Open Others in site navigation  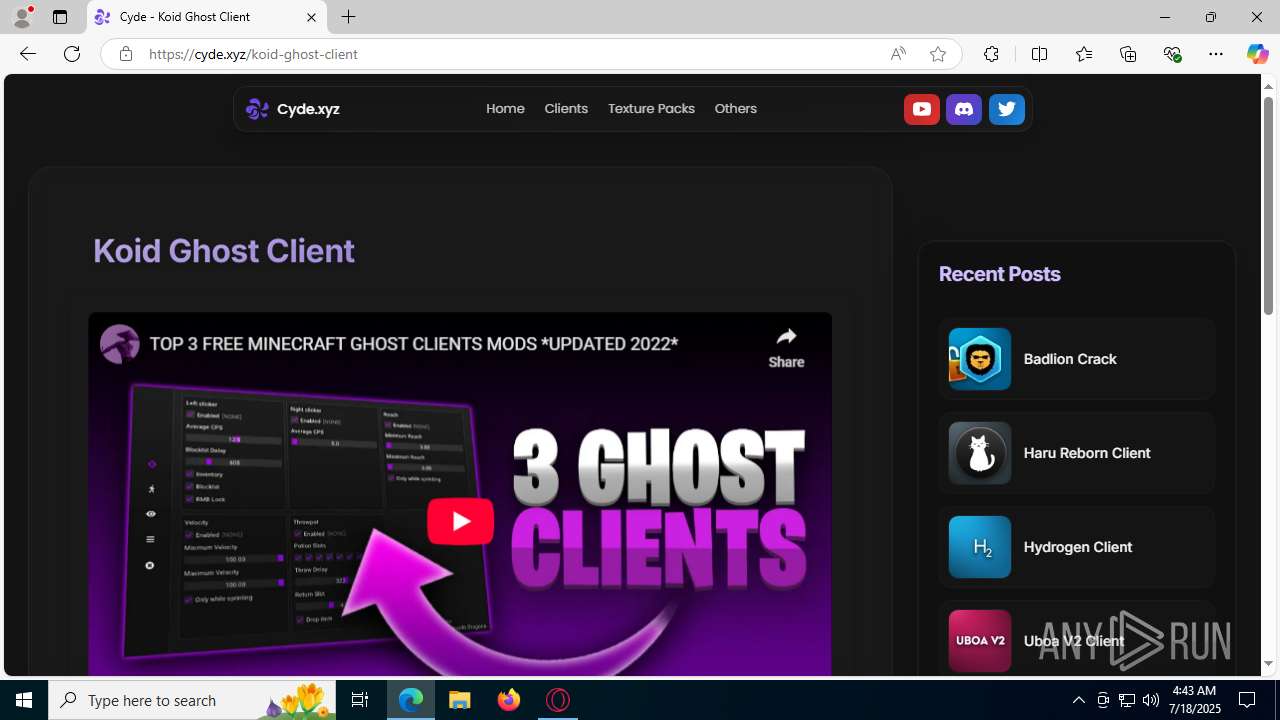[735, 109]
